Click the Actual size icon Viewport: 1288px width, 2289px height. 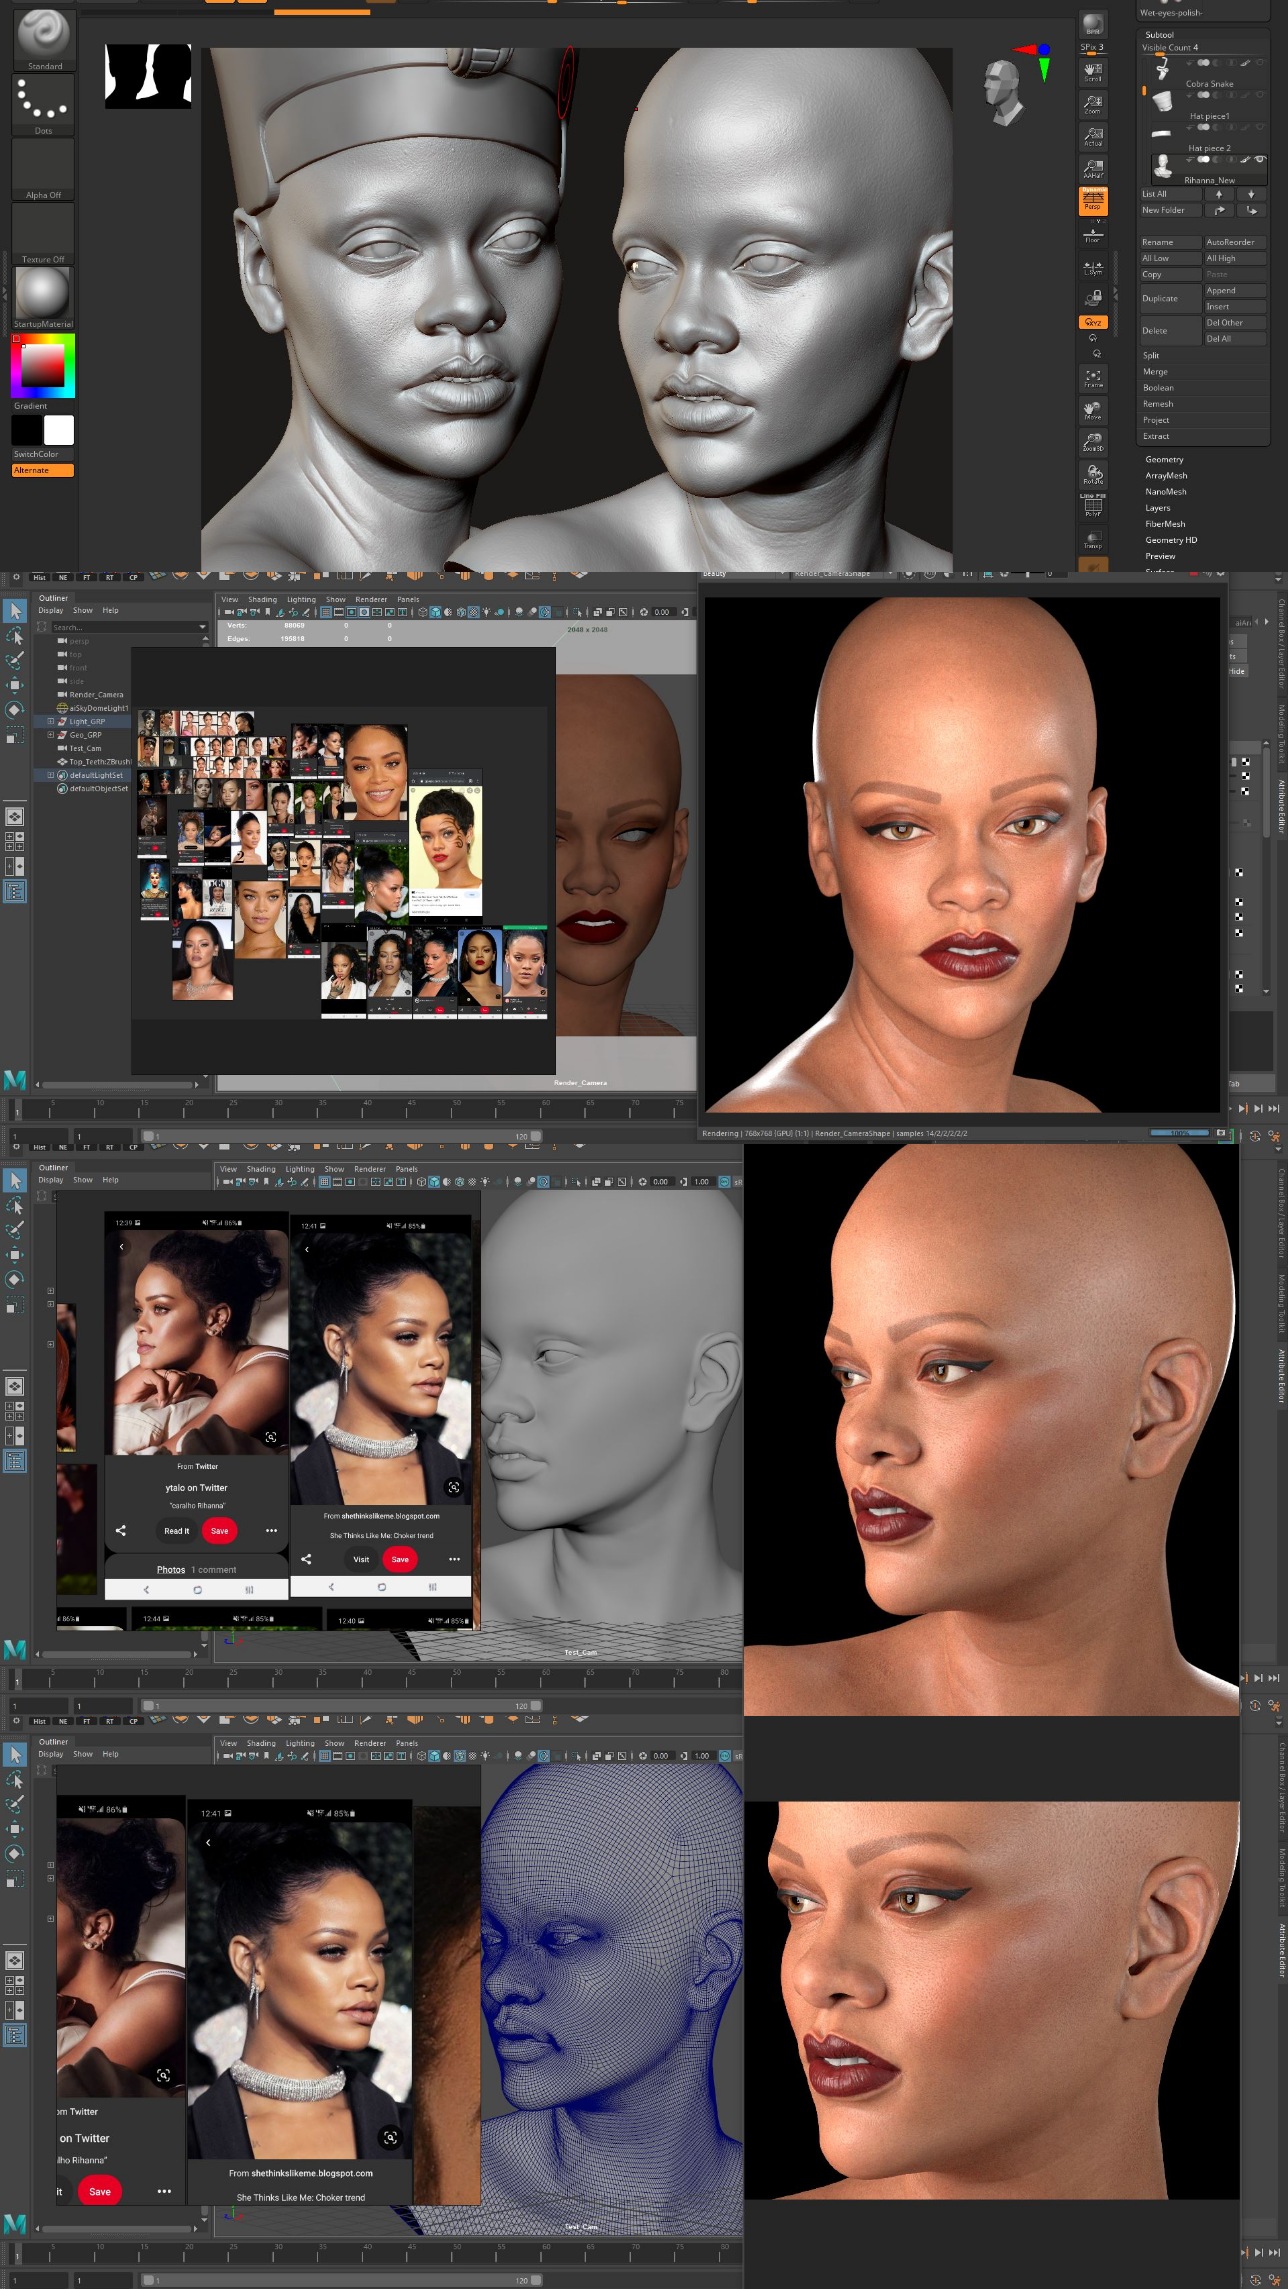pos(1093,136)
